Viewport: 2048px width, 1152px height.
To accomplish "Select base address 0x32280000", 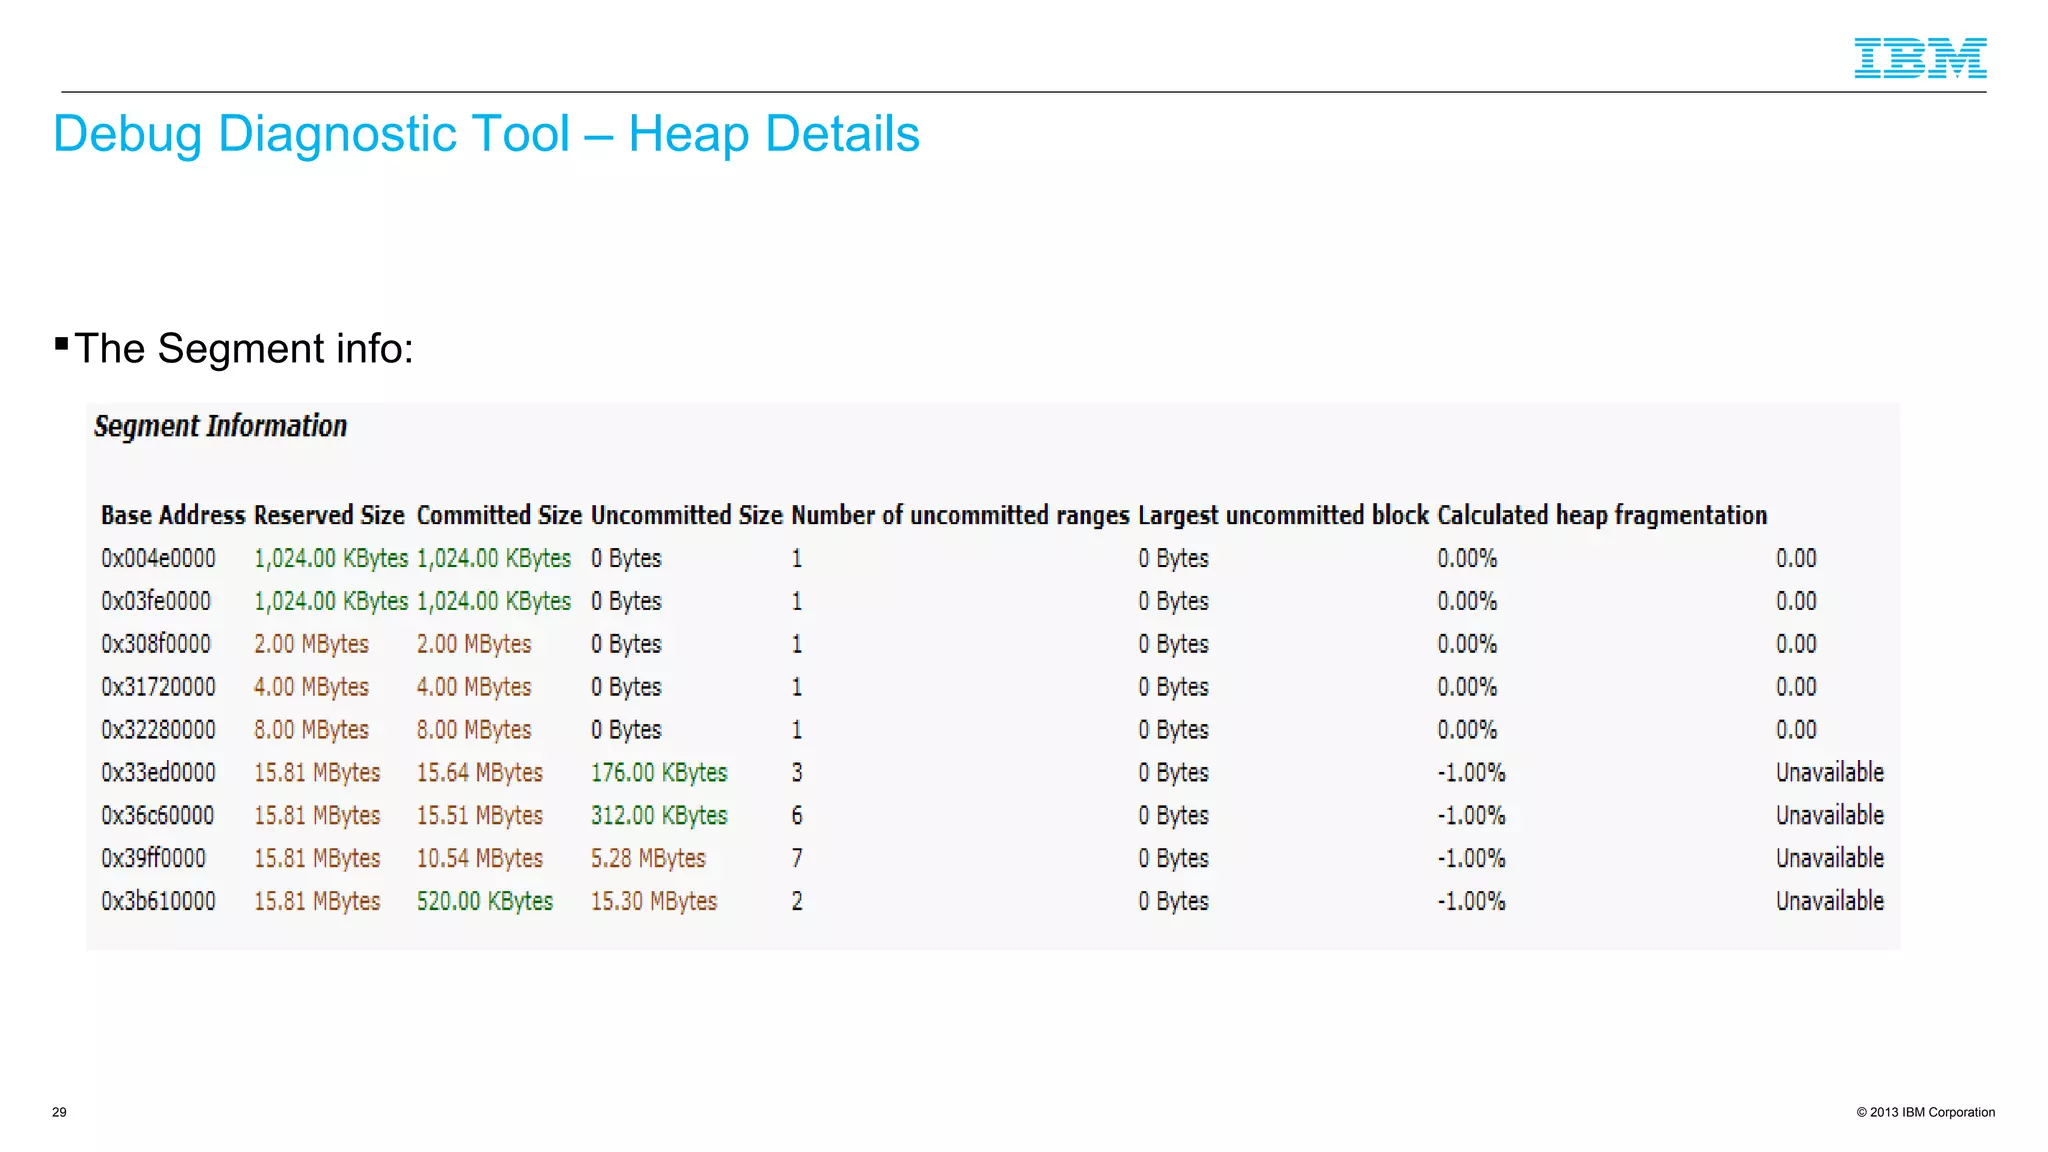I will pyautogui.click(x=158, y=730).
